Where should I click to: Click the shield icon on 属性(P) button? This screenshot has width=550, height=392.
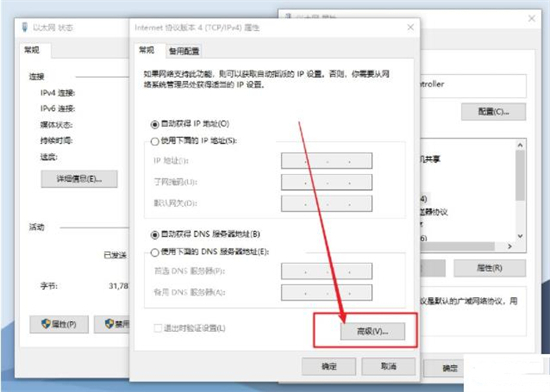pyautogui.click(x=46, y=324)
